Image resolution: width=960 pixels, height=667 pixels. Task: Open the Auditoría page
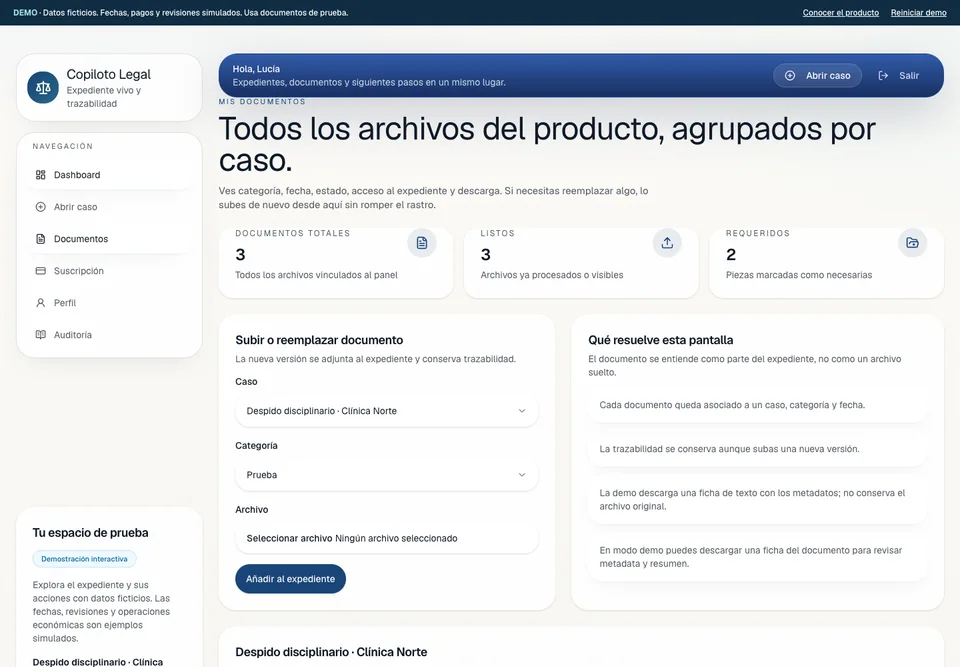[110, 334]
